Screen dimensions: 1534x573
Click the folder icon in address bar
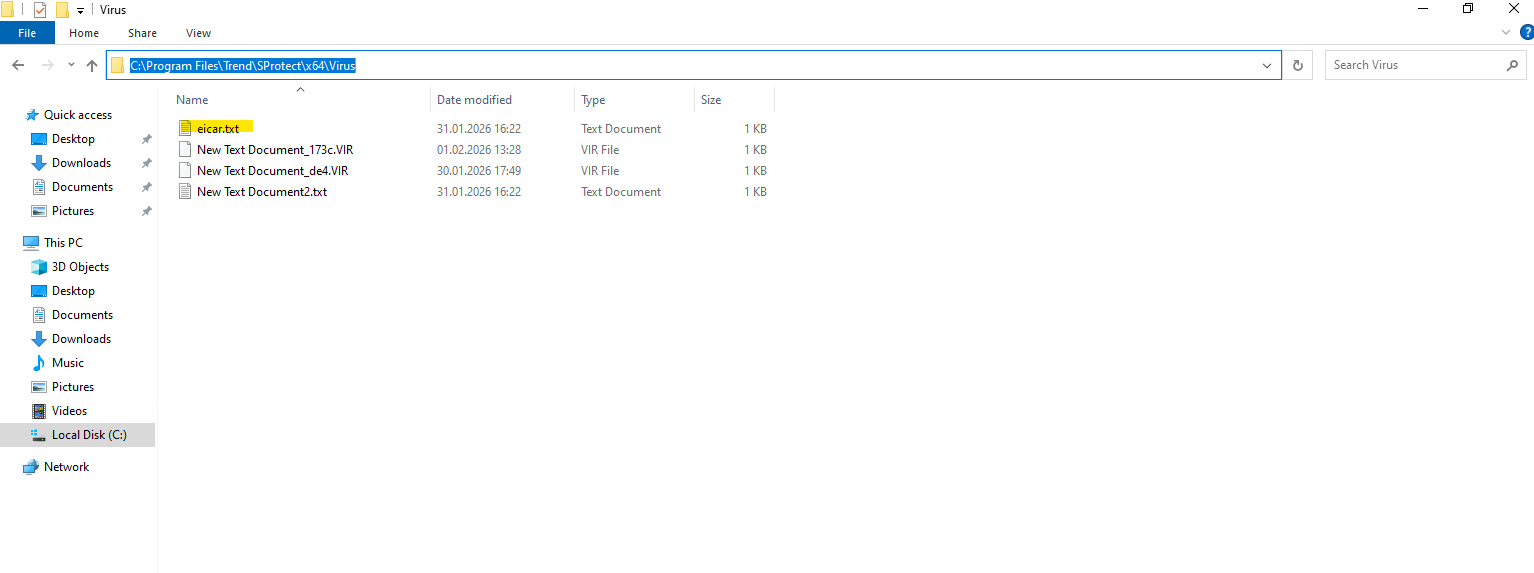118,65
